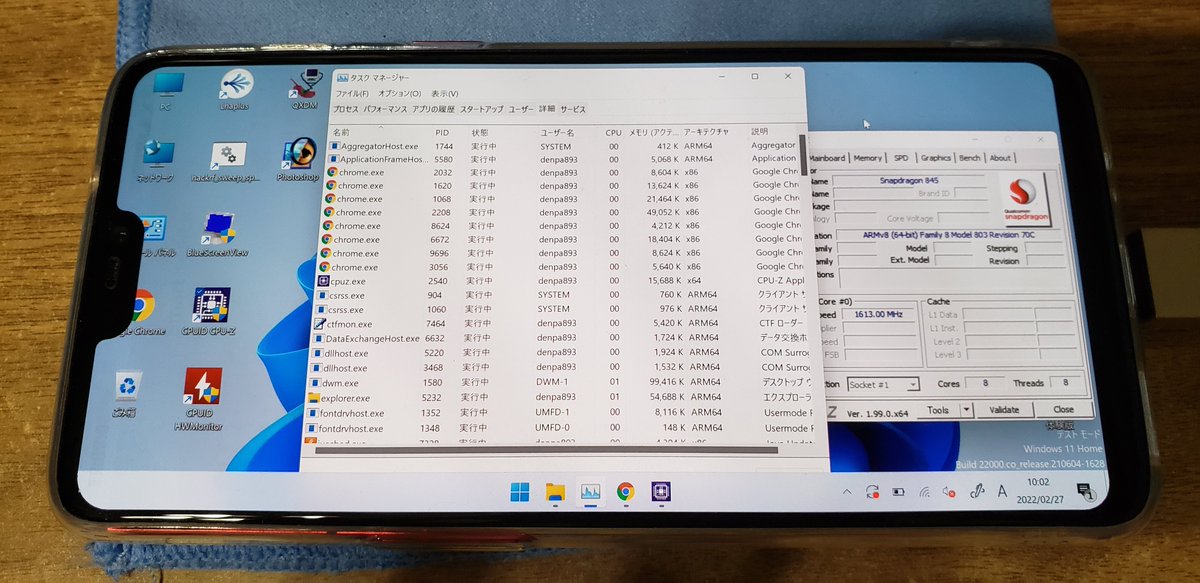Click the Tools button in CPU-Z
1200x583 pixels.
(938, 409)
